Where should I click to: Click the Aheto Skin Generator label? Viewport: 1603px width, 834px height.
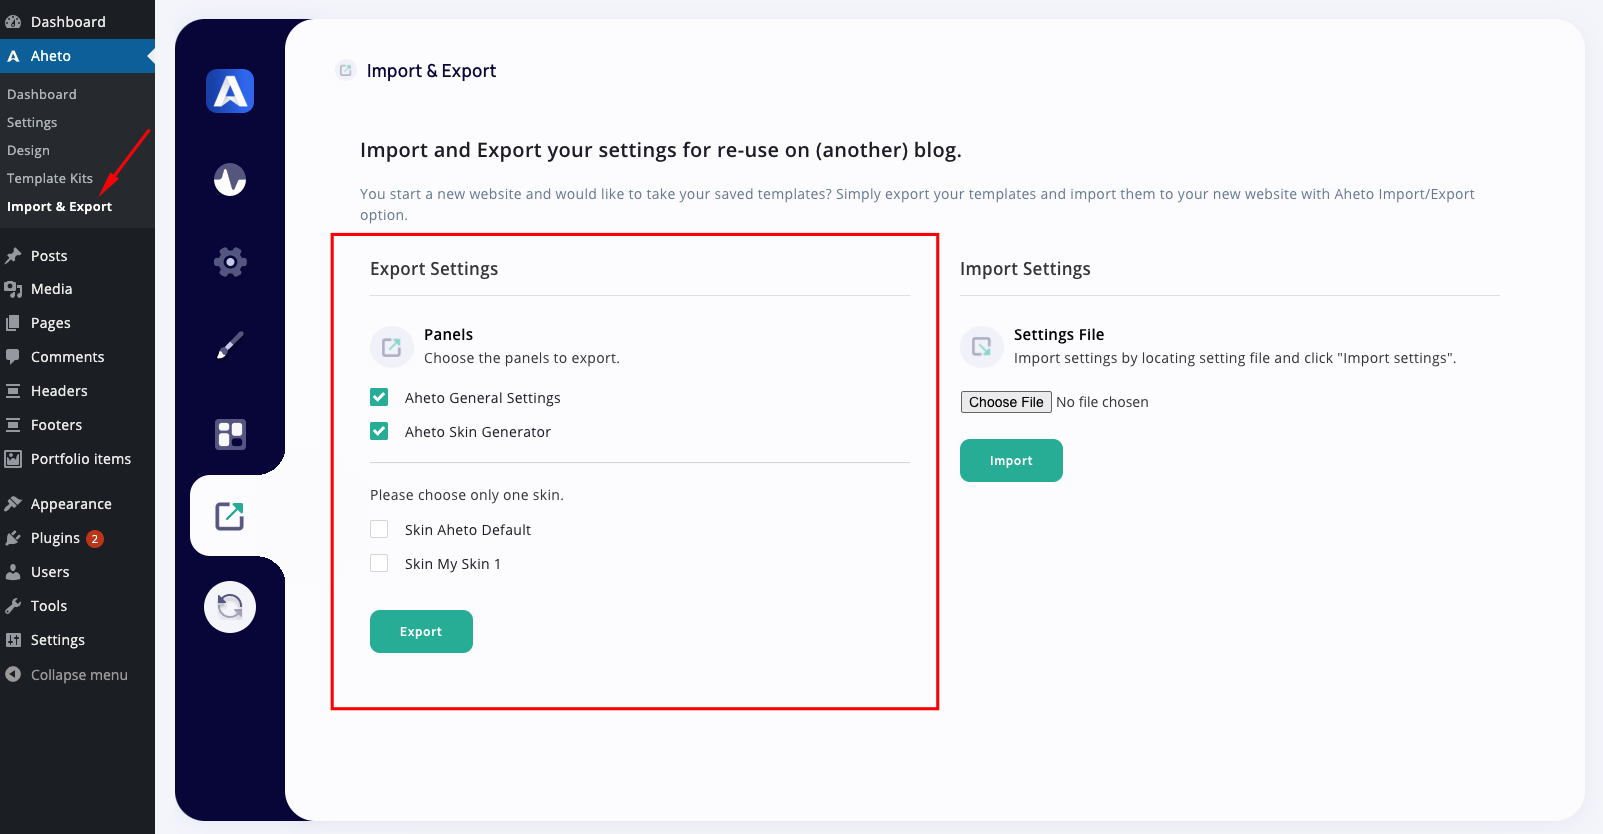(478, 432)
